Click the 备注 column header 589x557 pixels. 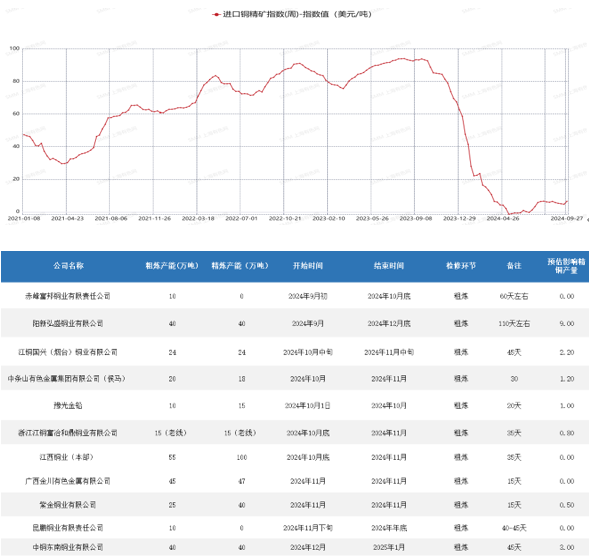[514, 266]
